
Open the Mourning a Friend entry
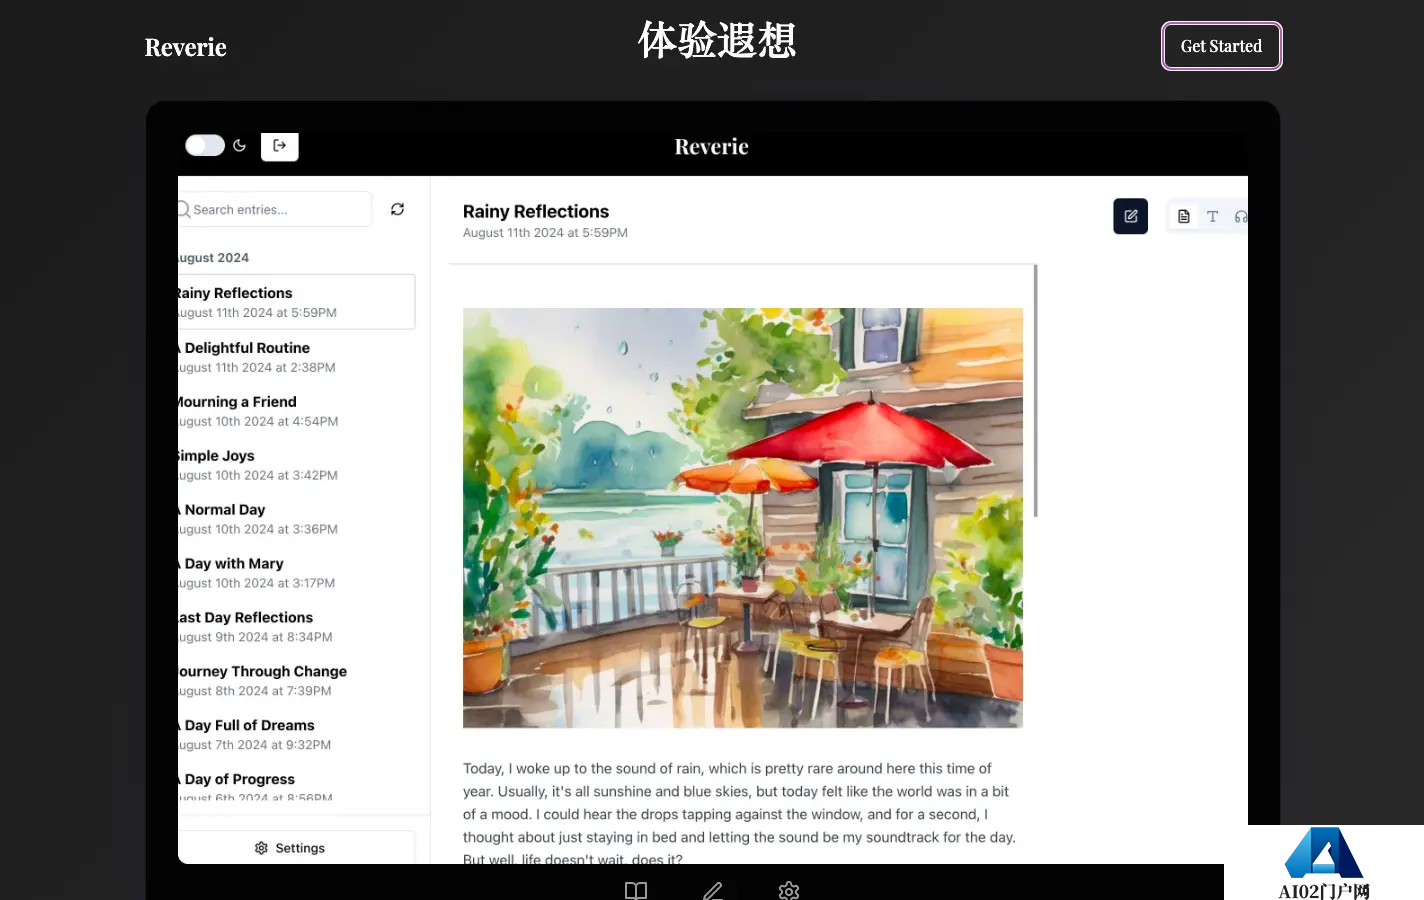(x=296, y=411)
